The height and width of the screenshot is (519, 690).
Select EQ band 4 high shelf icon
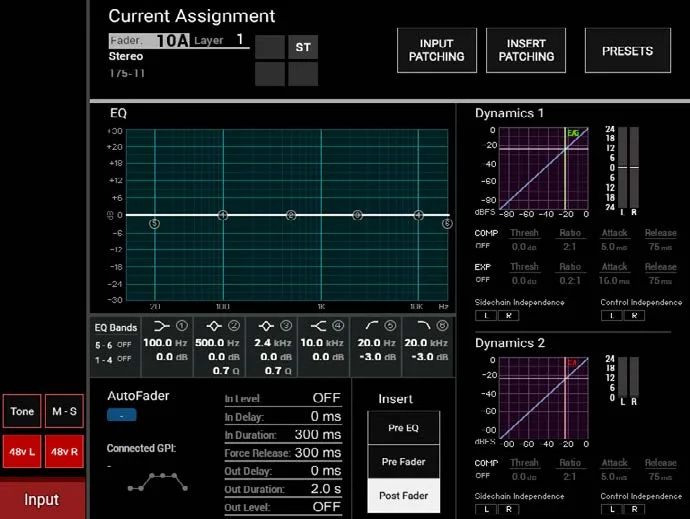pyautogui.click(x=318, y=326)
